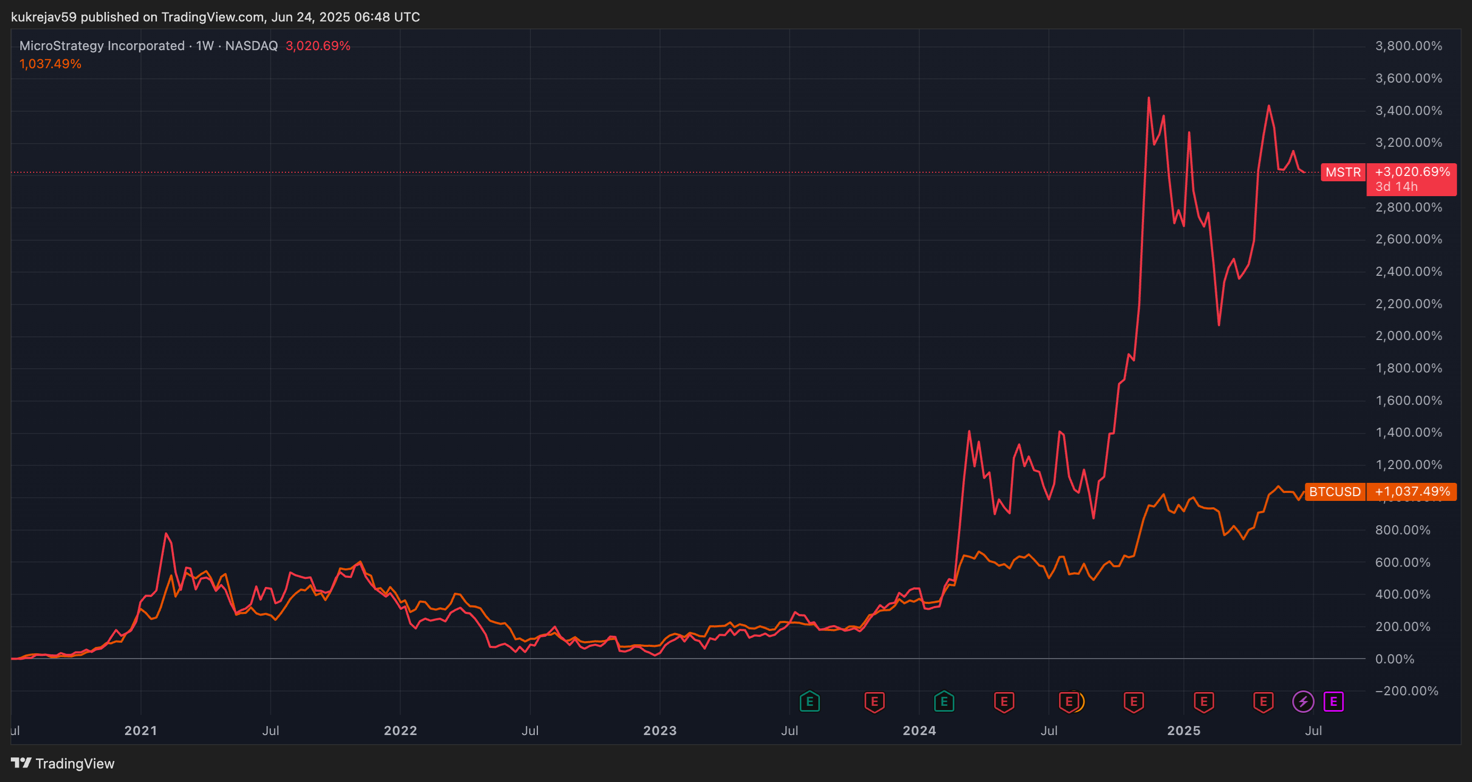This screenshot has height=782, width=1472.
Task: Click the 2,800.00% axis label
Action: (x=1409, y=207)
